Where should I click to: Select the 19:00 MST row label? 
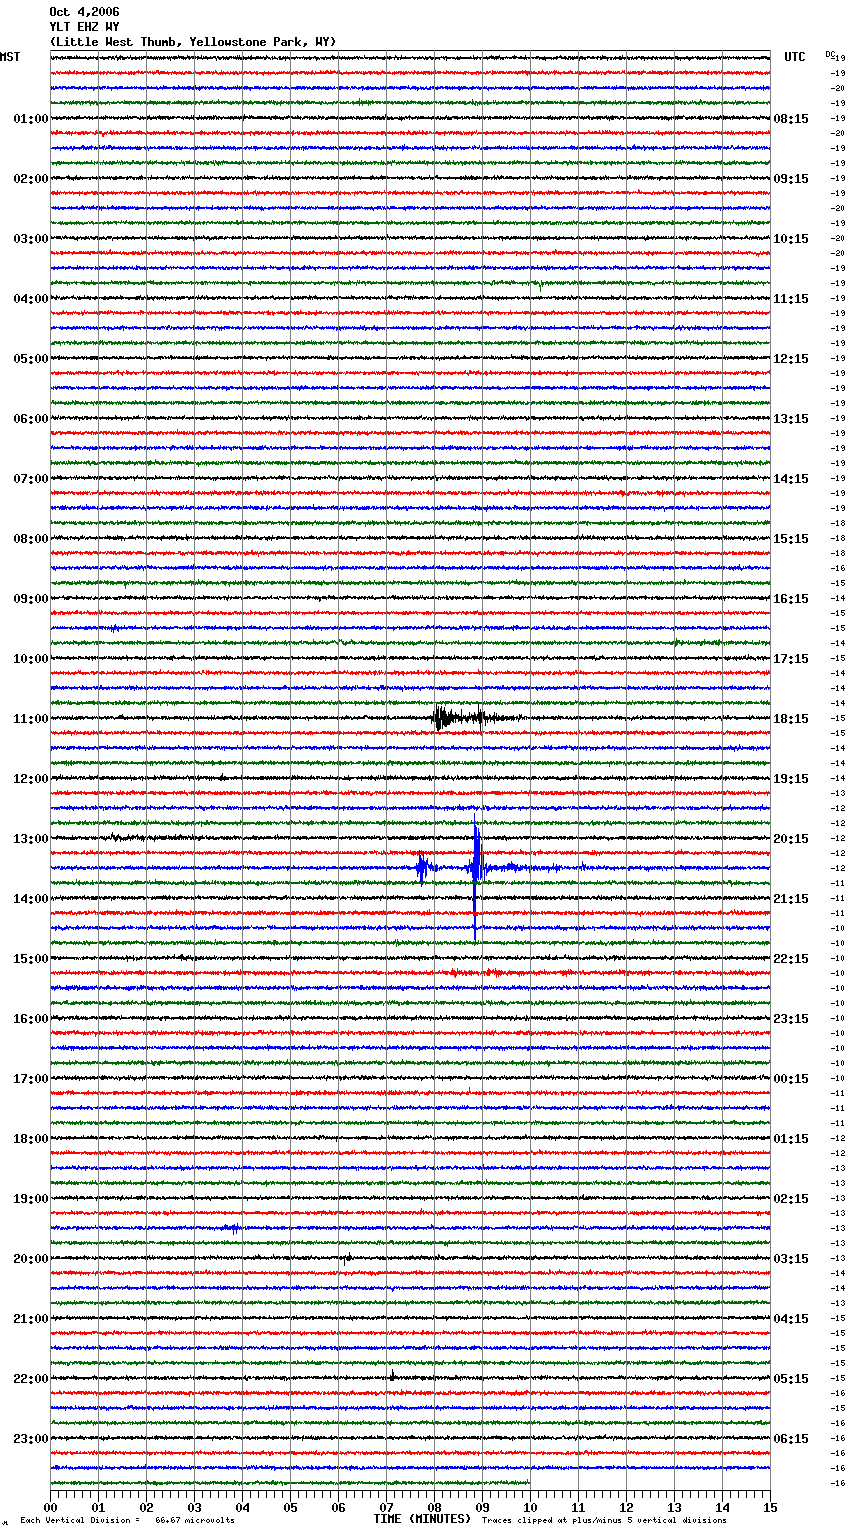coord(30,1199)
